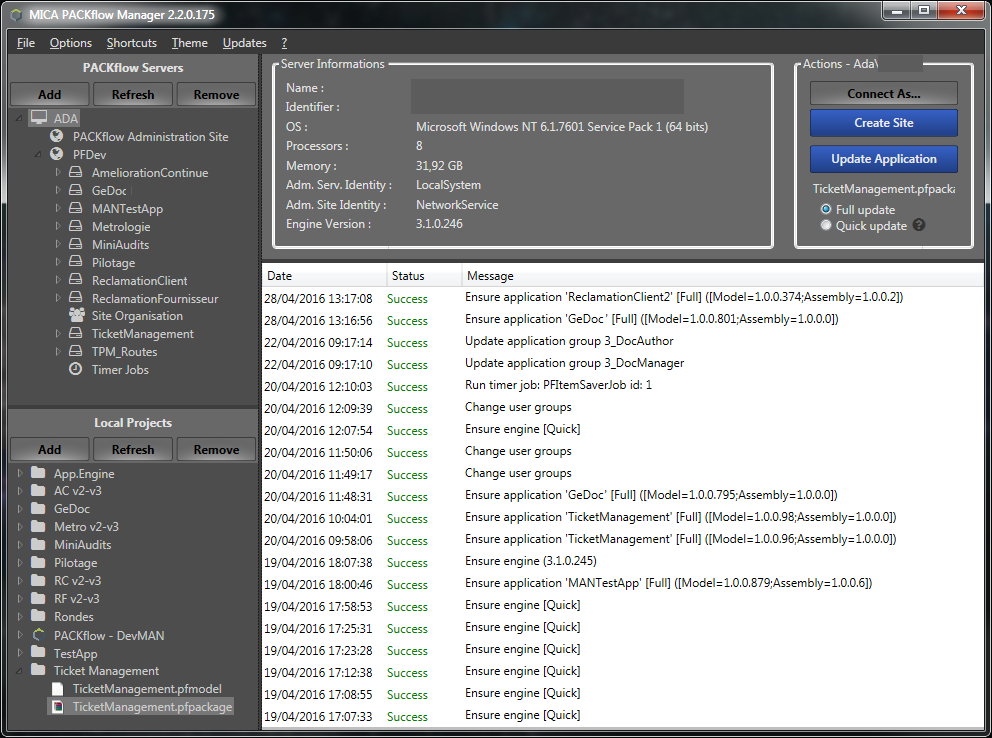
Task: Collapse the PFDev site node
Action: (38, 154)
